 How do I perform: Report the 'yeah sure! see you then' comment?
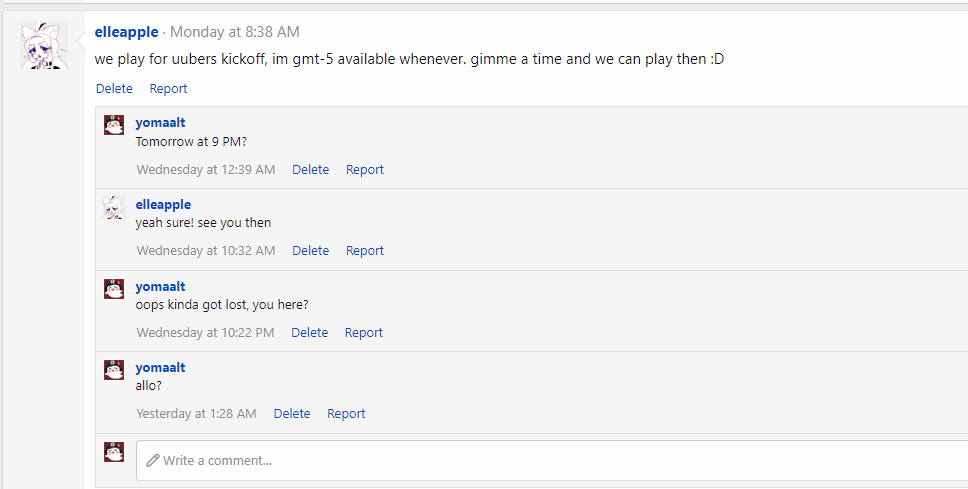point(365,251)
